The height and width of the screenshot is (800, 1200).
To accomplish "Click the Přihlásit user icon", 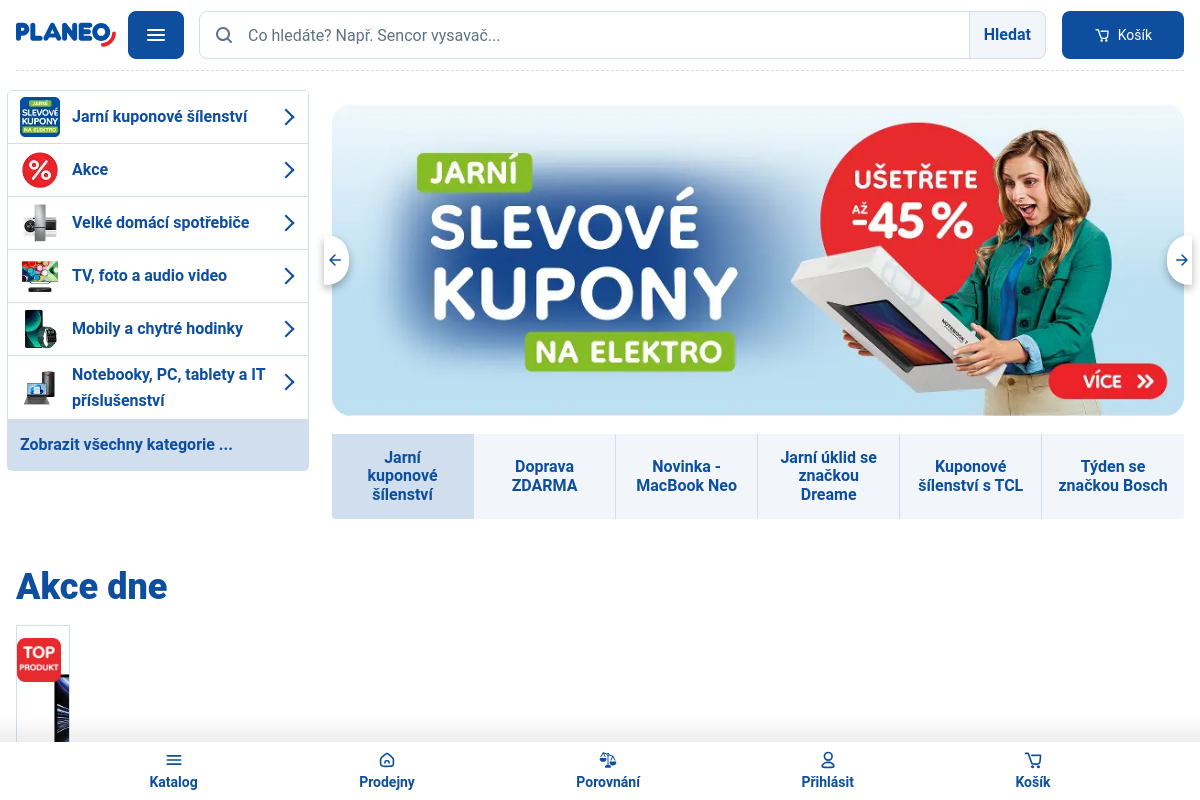I will 827,761.
